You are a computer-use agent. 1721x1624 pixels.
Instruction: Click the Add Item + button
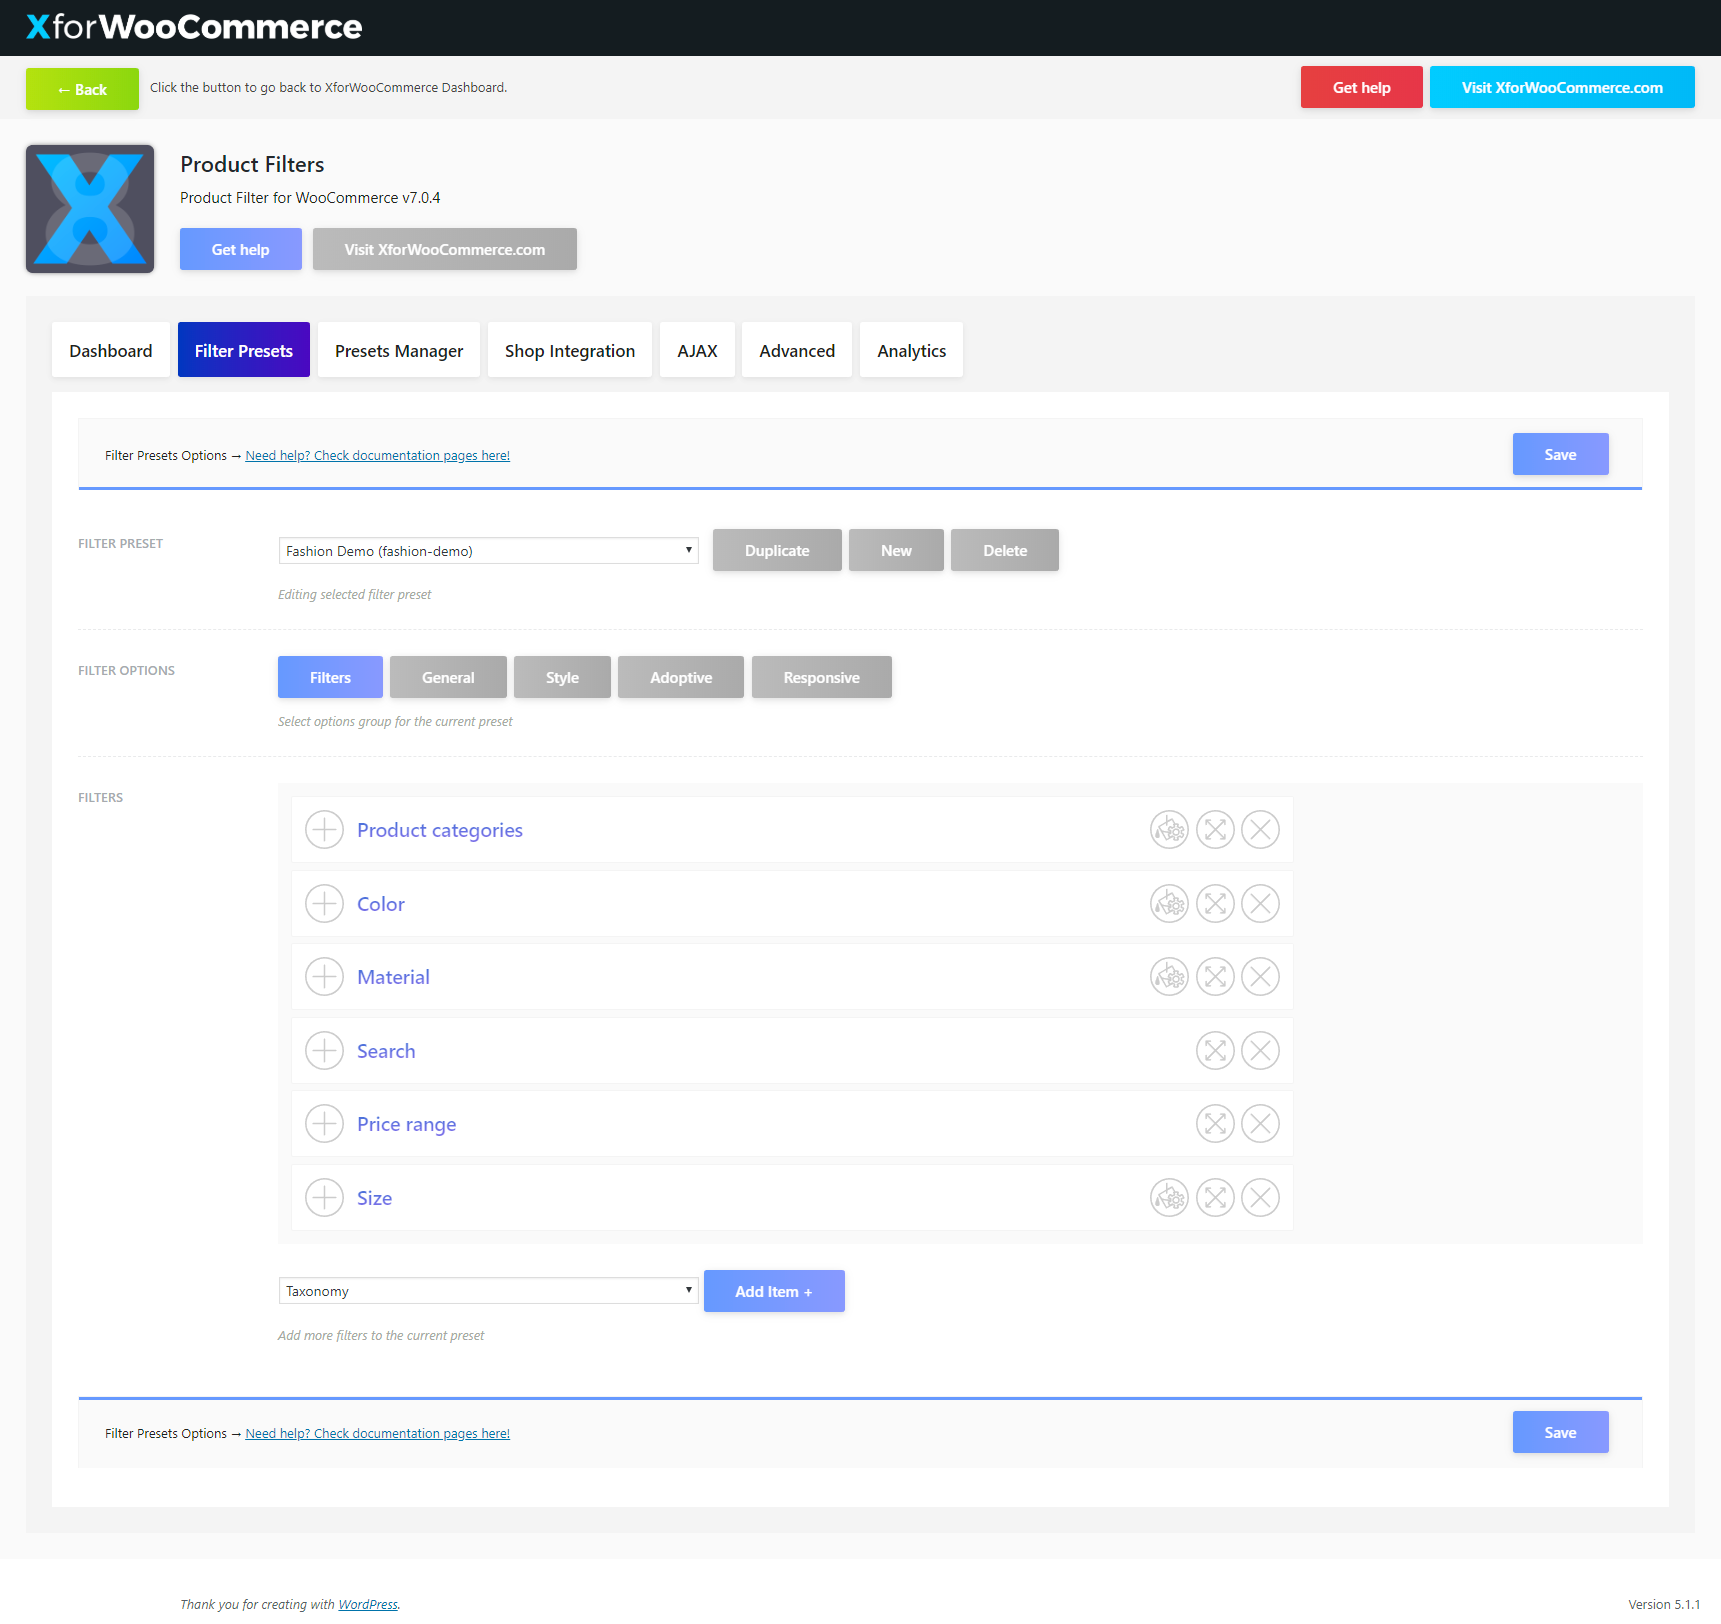pos(774,1292)
